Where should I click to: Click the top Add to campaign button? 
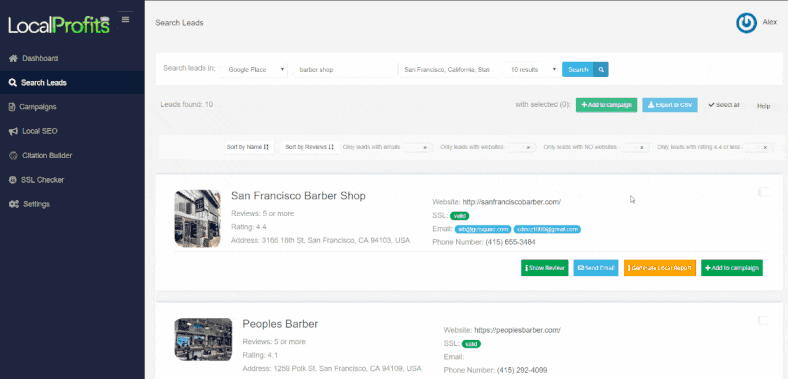[x=606, y=105]
